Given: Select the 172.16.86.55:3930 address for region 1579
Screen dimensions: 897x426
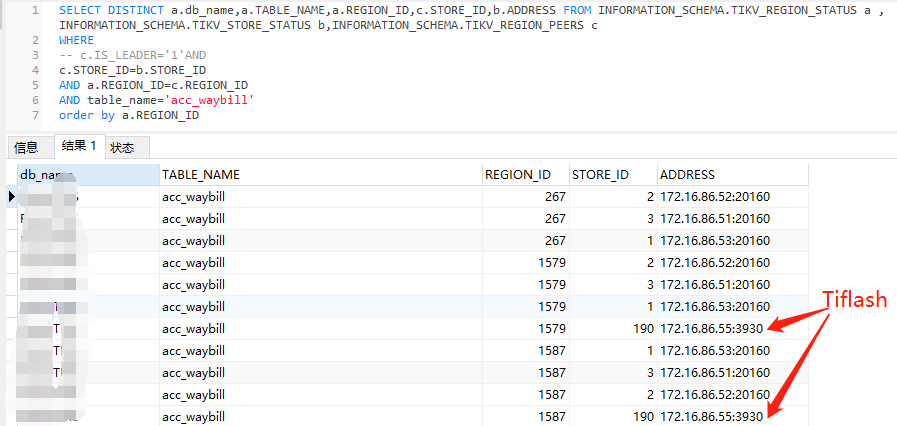Looking at the screenshot, I should pyautogui.click(x=711, y=328).
